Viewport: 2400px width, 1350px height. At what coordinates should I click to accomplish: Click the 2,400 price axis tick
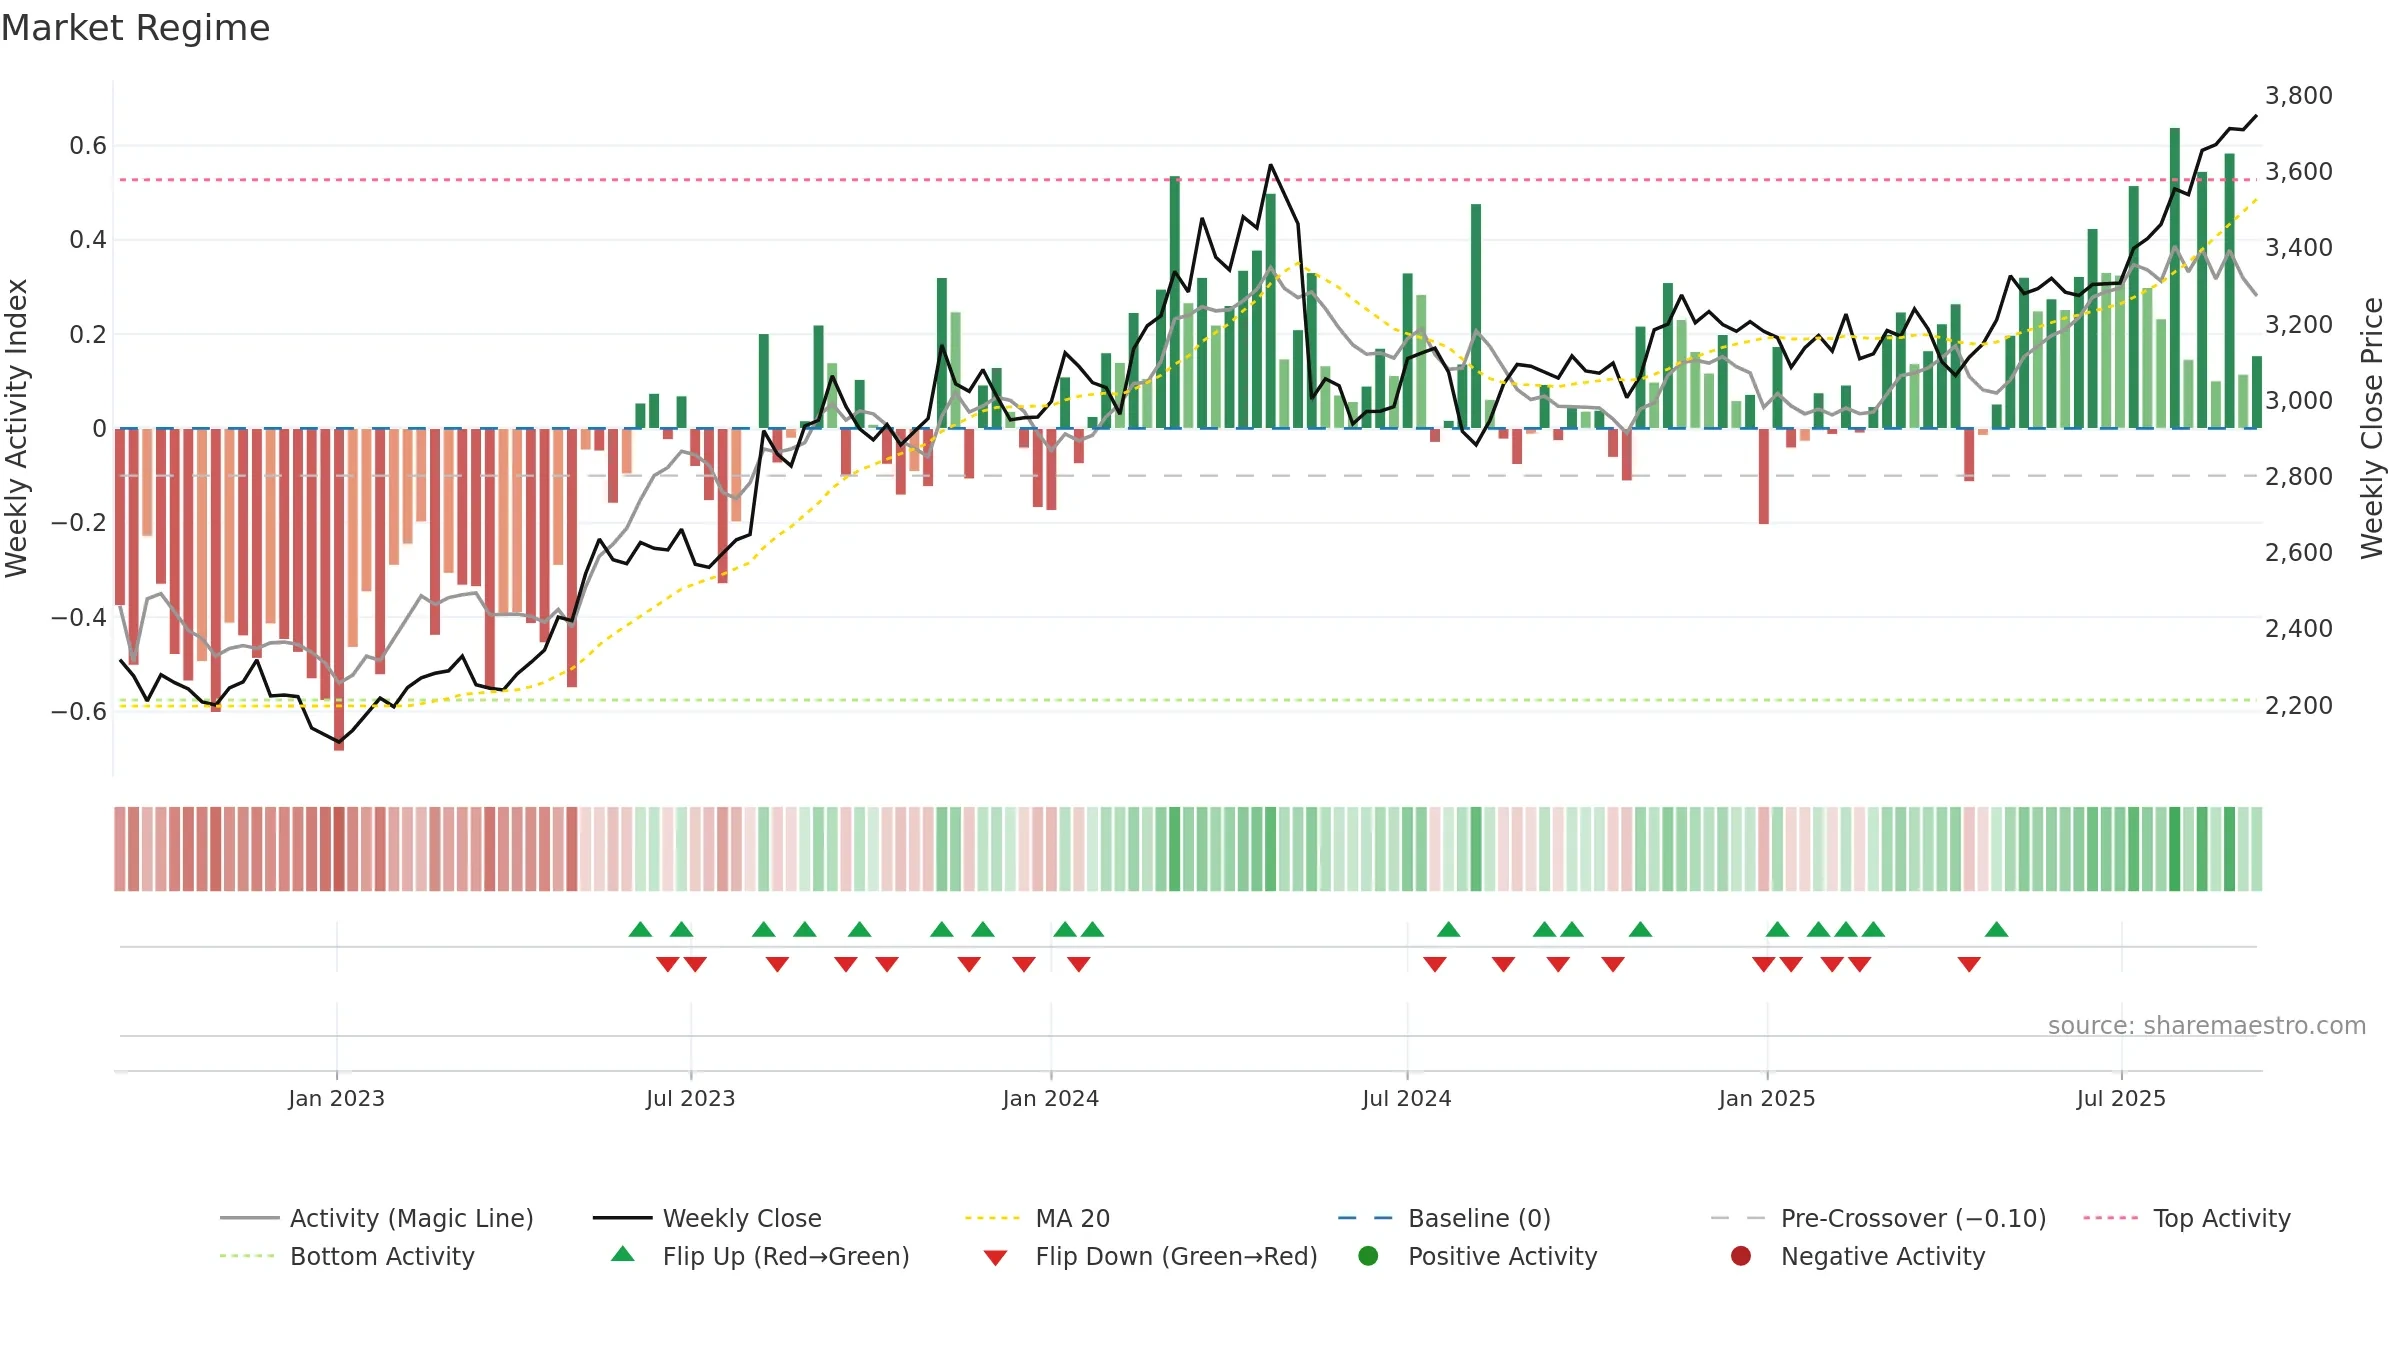click(x=2298, y=629)
